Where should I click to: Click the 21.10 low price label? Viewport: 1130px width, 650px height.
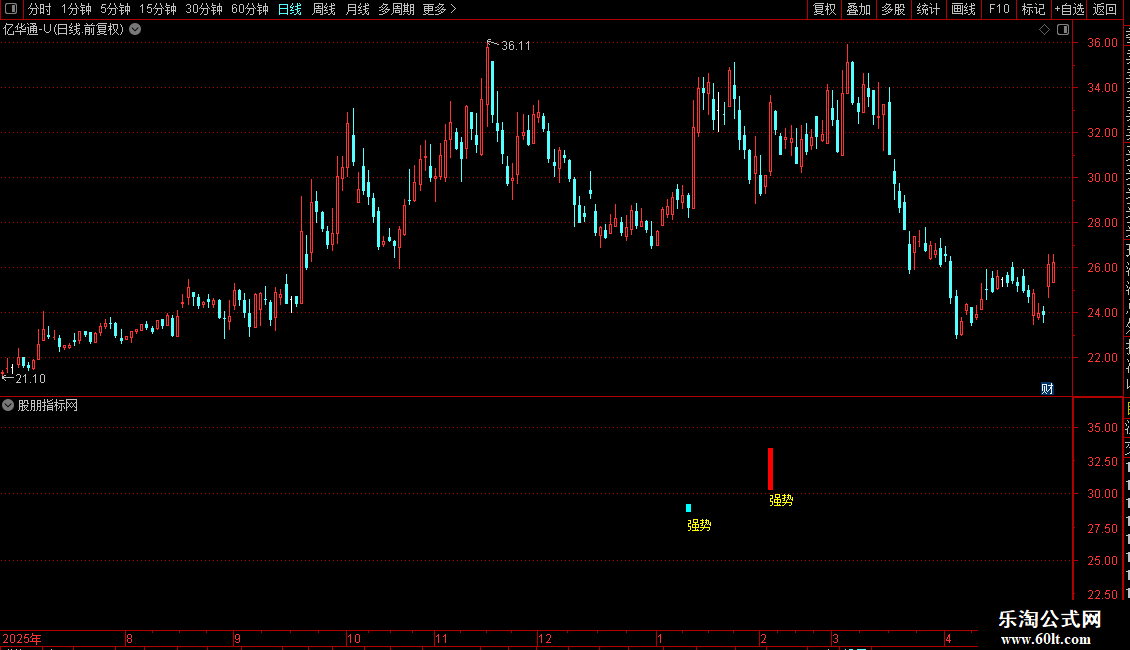(x=30, y=378)
